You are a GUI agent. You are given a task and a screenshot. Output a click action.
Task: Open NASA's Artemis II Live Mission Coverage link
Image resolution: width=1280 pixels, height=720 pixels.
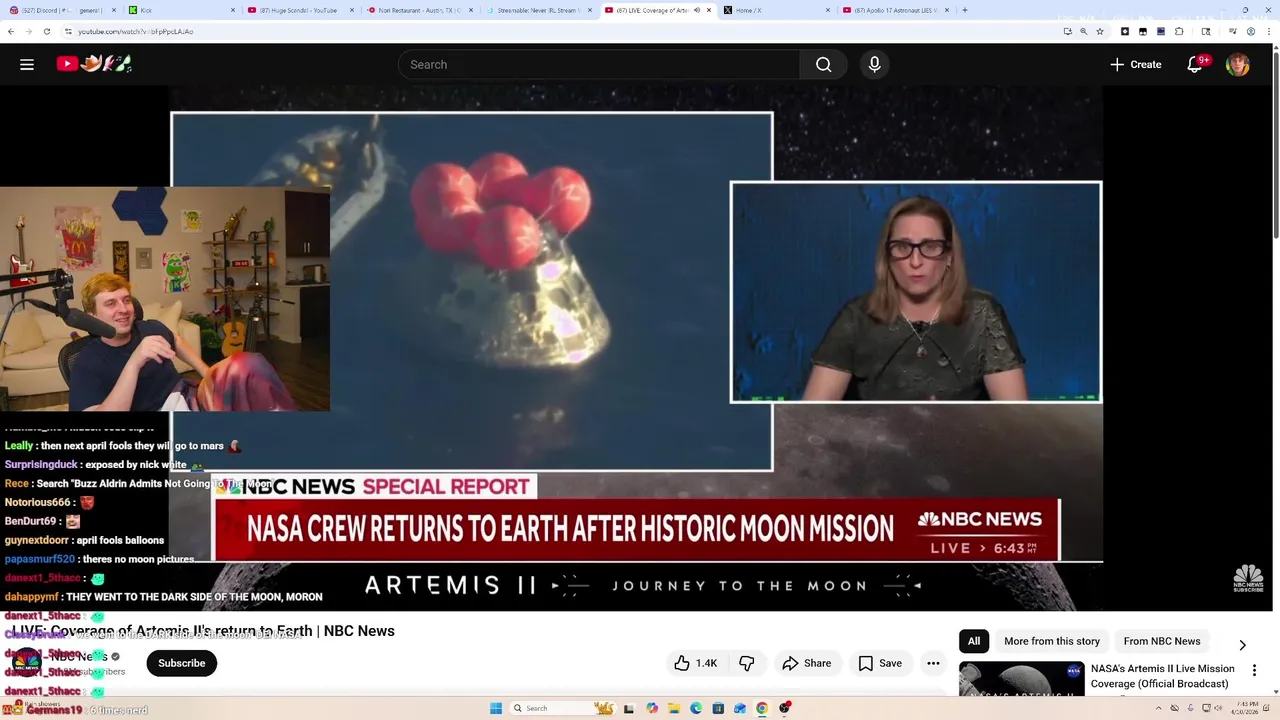1162,676
